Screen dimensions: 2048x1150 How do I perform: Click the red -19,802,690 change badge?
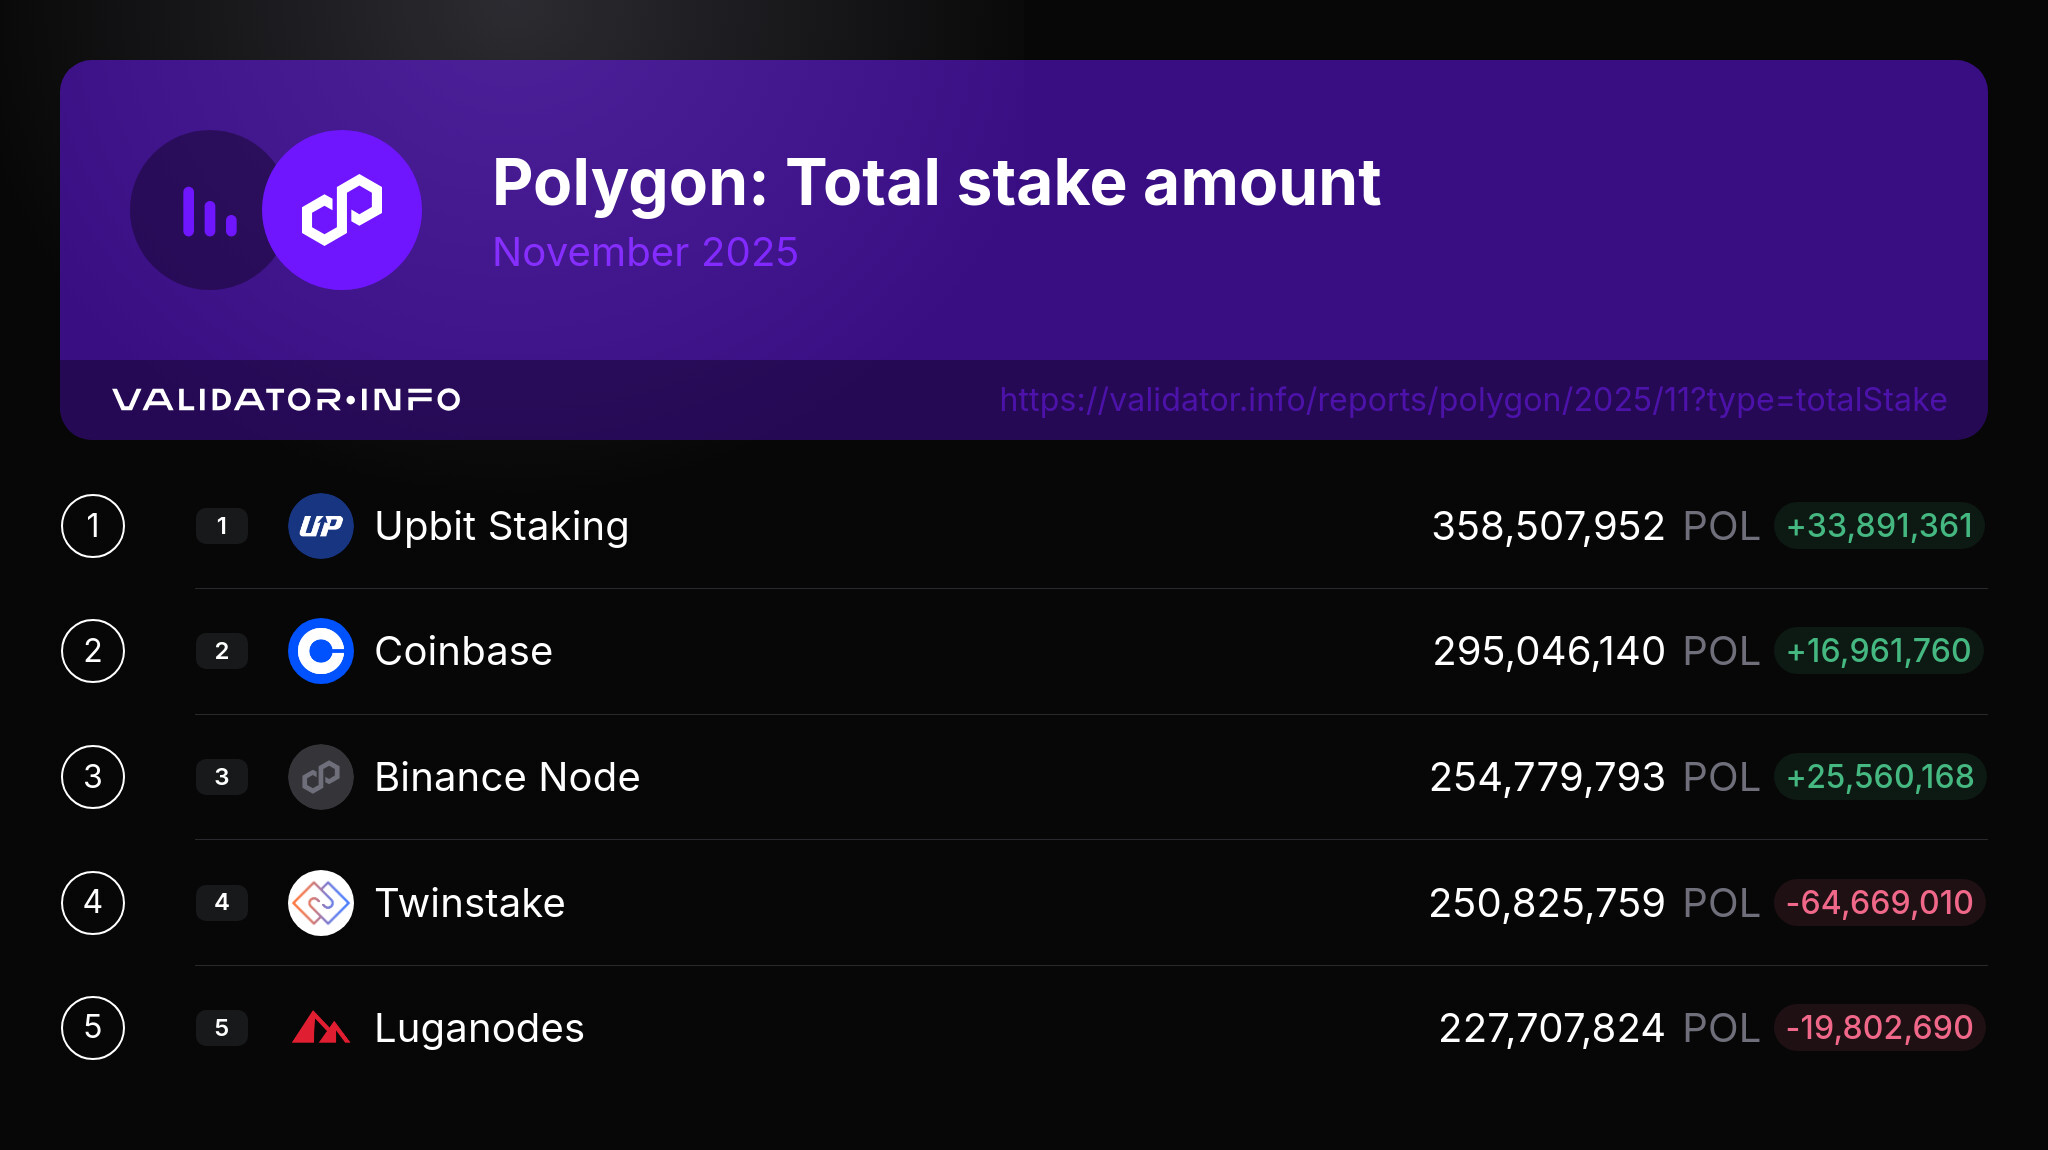pyautogui.click(x=1879, y=1028)
